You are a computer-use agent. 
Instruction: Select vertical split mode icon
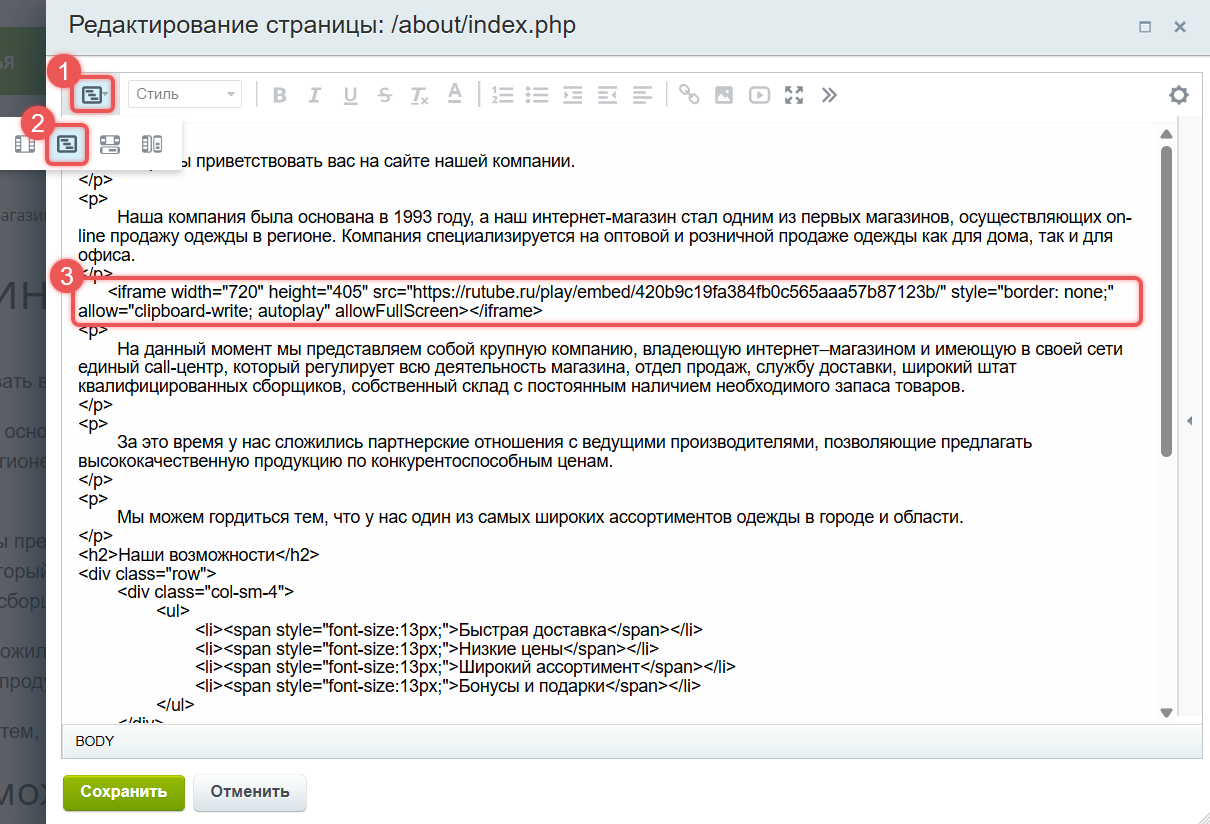pyautogui.click(x=152, y=145)
